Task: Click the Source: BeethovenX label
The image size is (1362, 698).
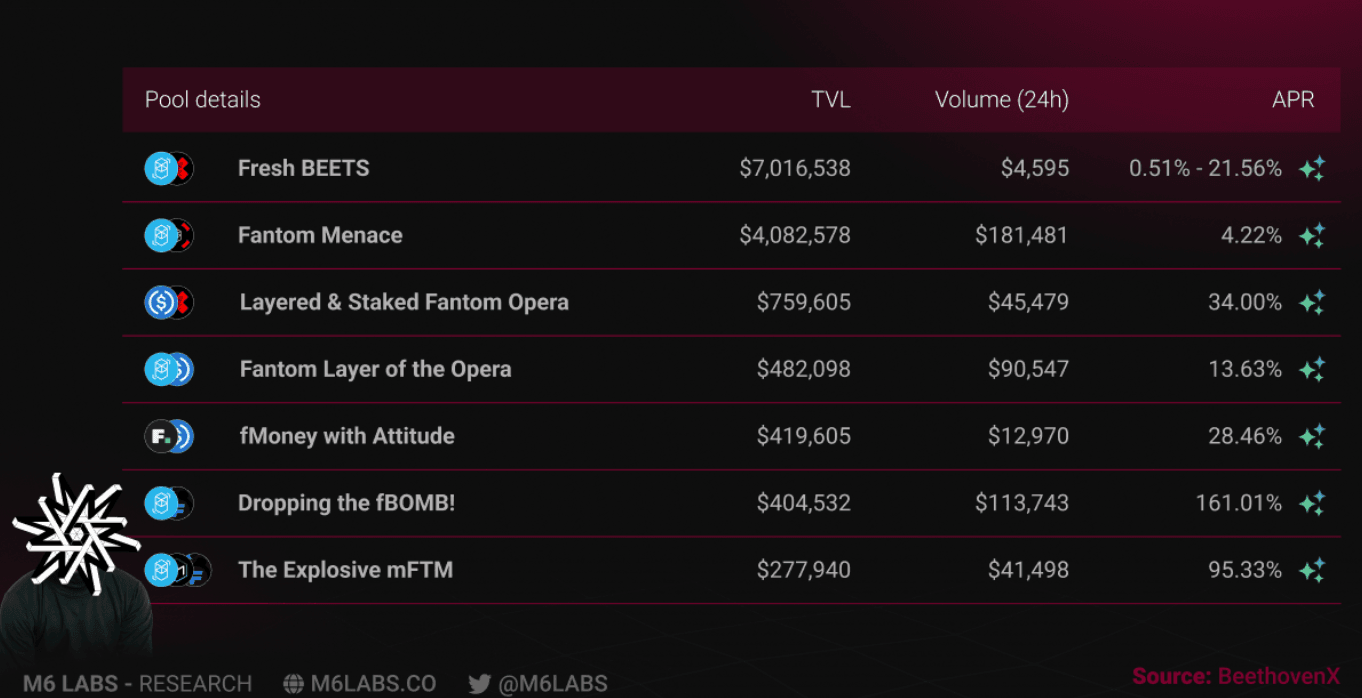Action: point(1235,677)
